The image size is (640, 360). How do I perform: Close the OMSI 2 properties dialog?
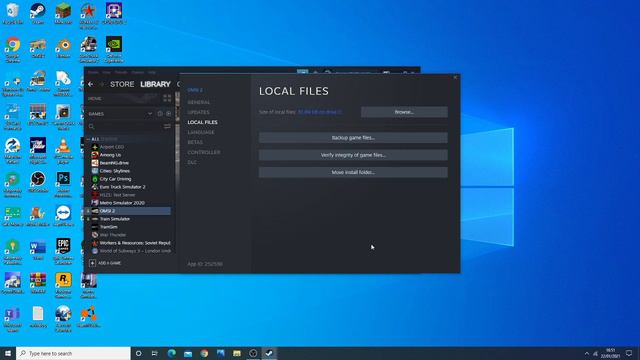click(455, 77)
